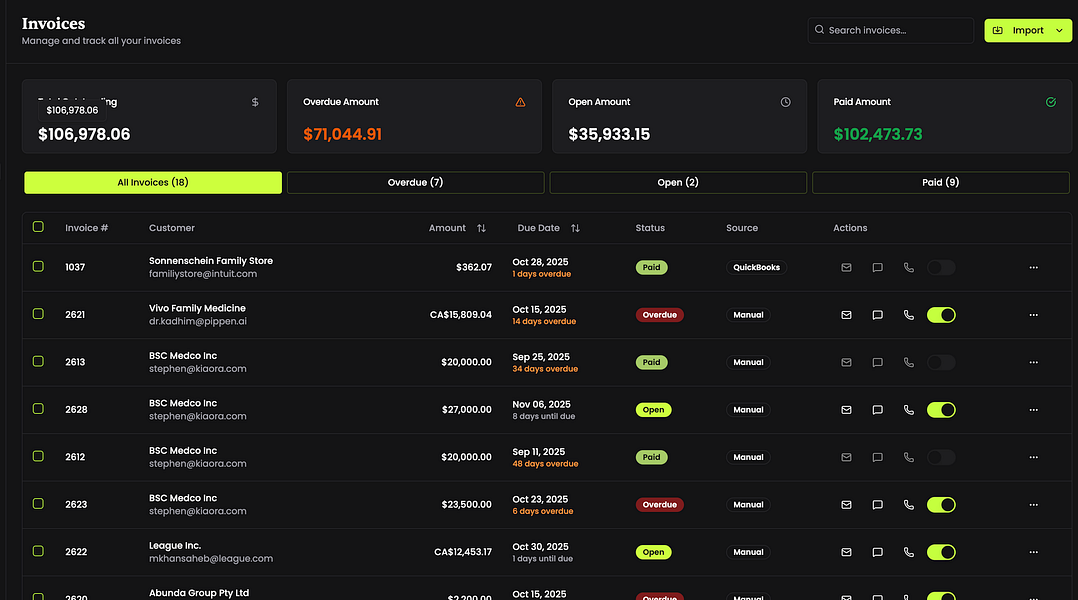Send email for invoice 2621
Viewport: 1078px width, 600px height.
(846, 315)
